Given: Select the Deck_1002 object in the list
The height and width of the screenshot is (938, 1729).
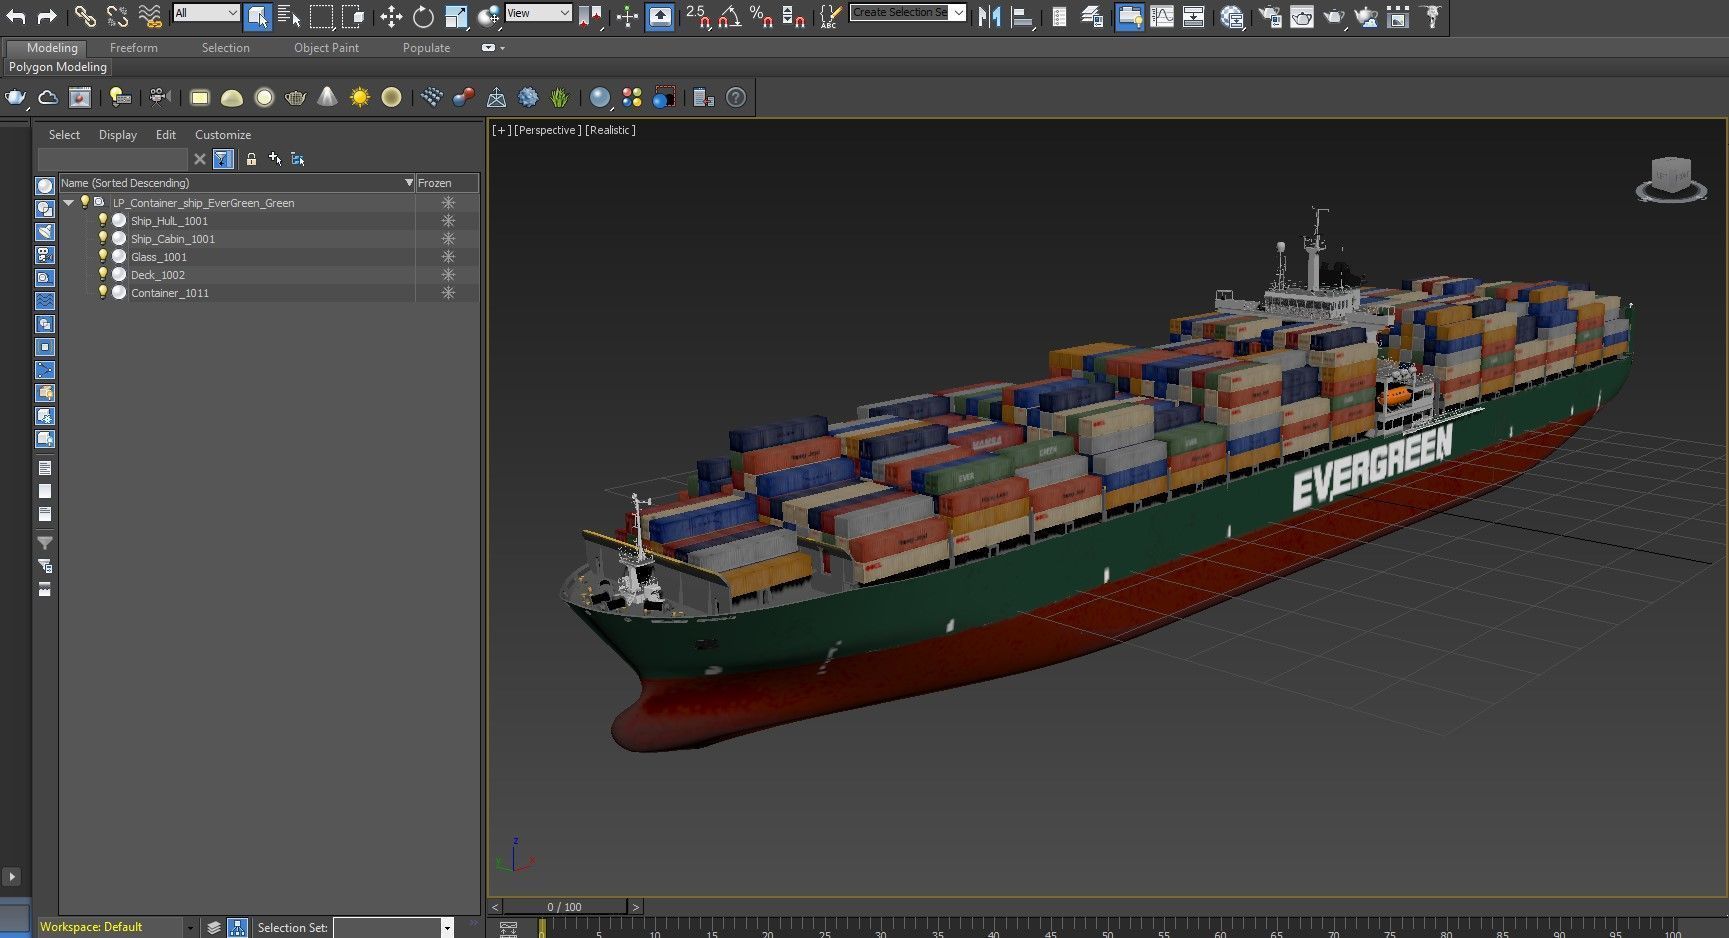Looking at the screenshot, I should (158, 275).
